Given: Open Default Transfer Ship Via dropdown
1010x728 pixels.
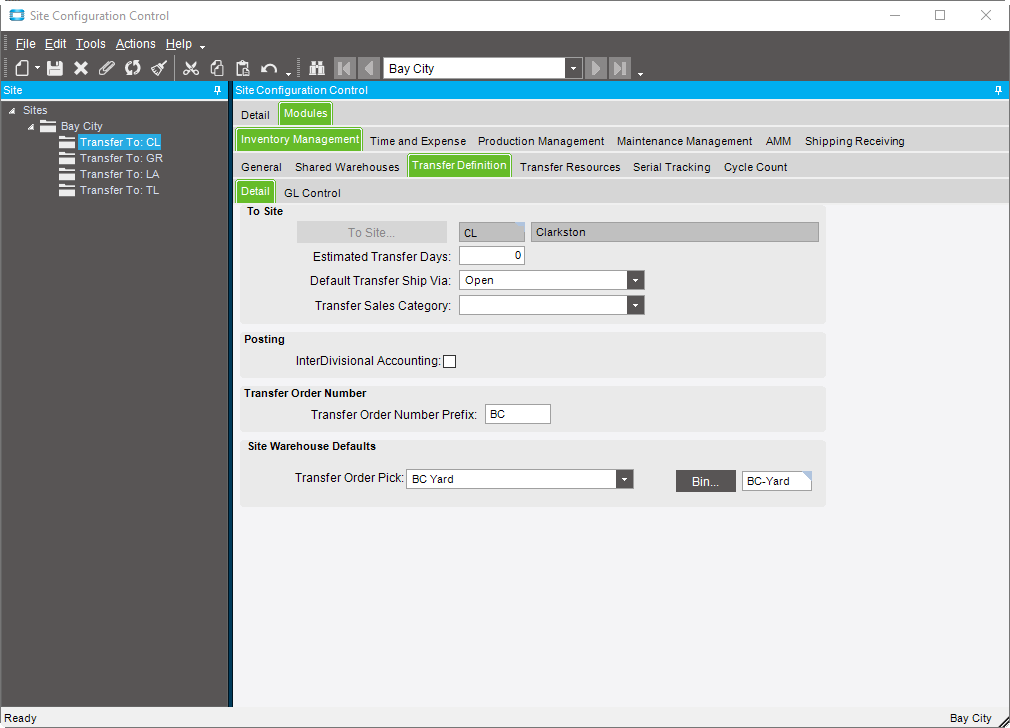Looking at the screenshot, I should [635, 280].
